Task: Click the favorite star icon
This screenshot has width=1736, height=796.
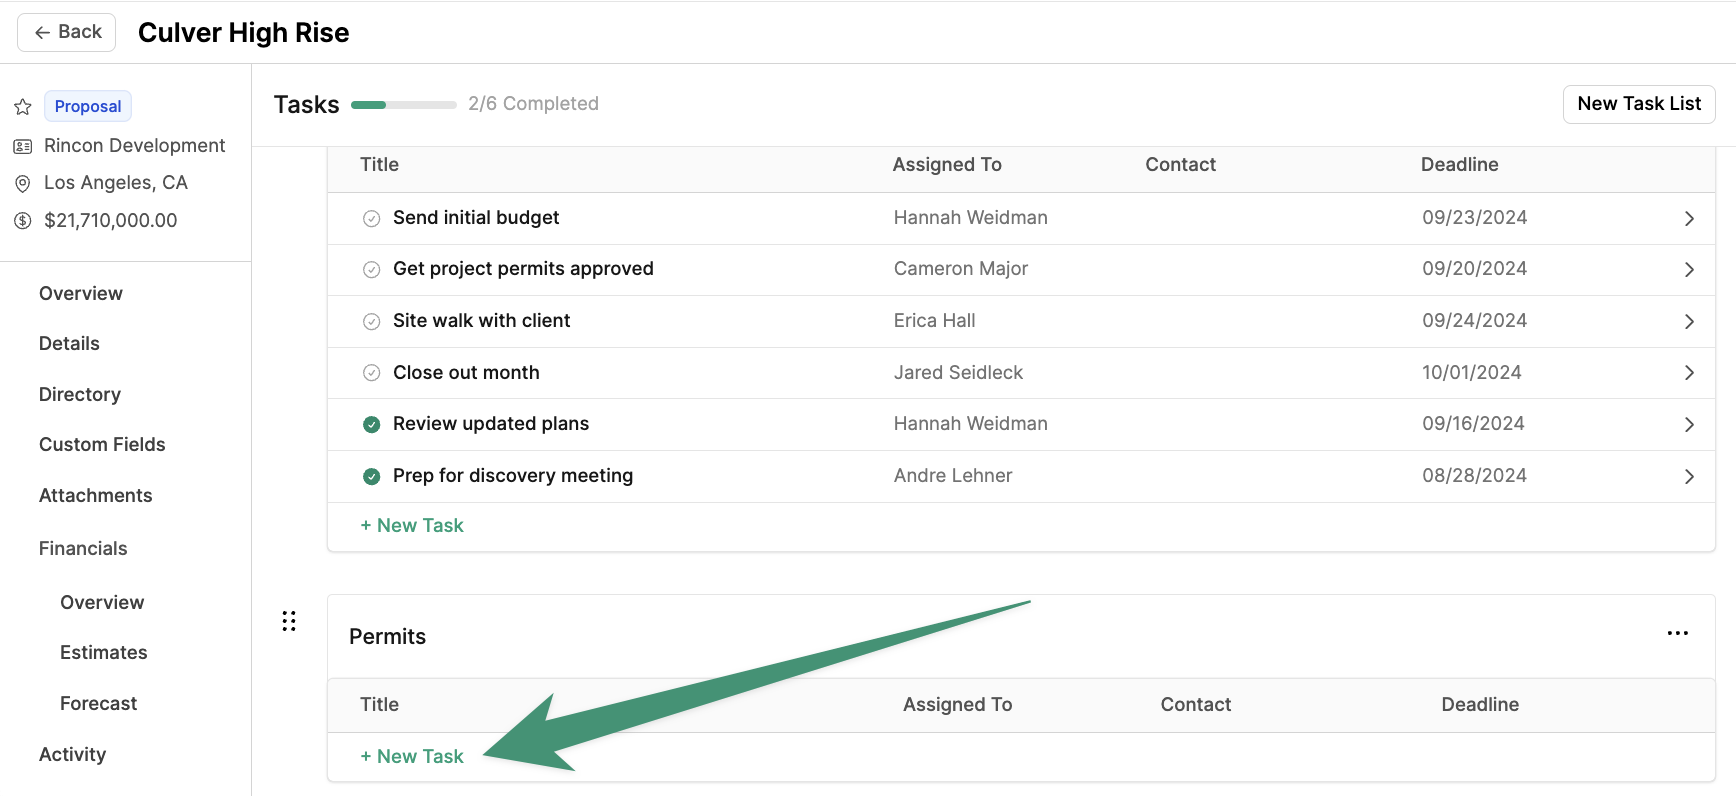Action: click(x=23, y=107)
